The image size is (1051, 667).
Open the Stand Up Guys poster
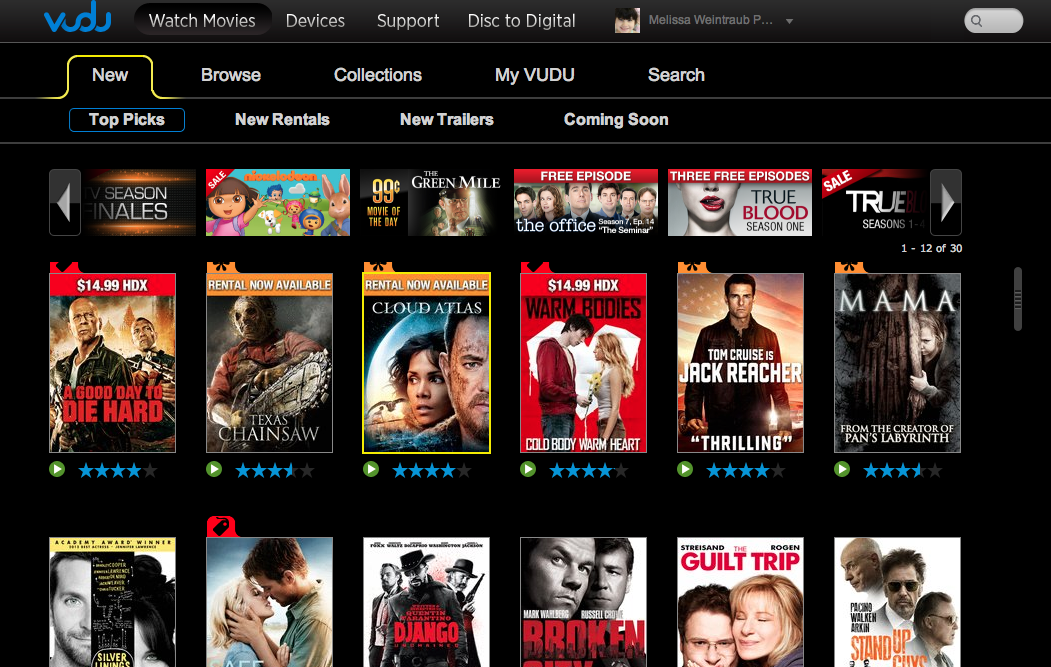898,602
